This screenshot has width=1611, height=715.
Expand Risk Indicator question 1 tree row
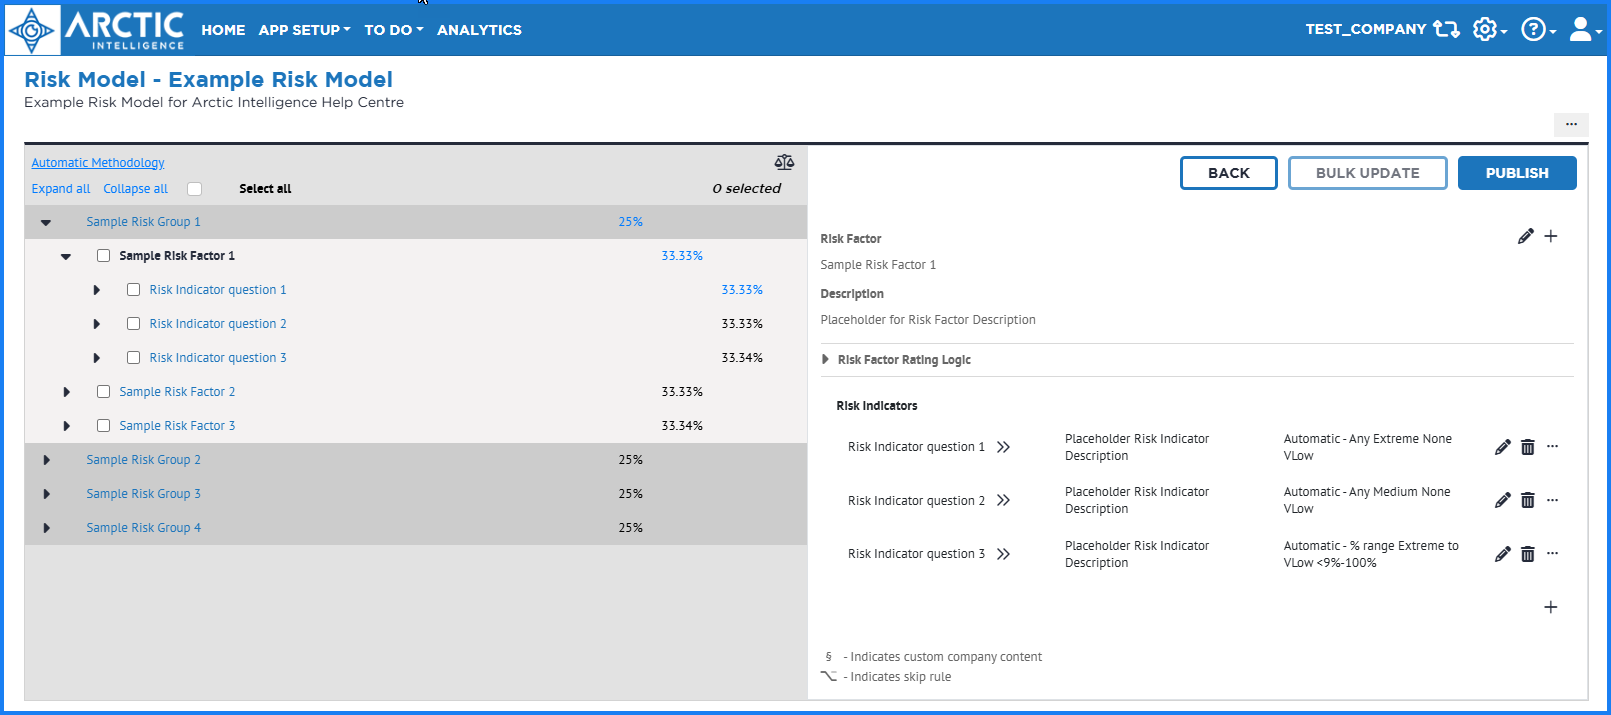97,290
